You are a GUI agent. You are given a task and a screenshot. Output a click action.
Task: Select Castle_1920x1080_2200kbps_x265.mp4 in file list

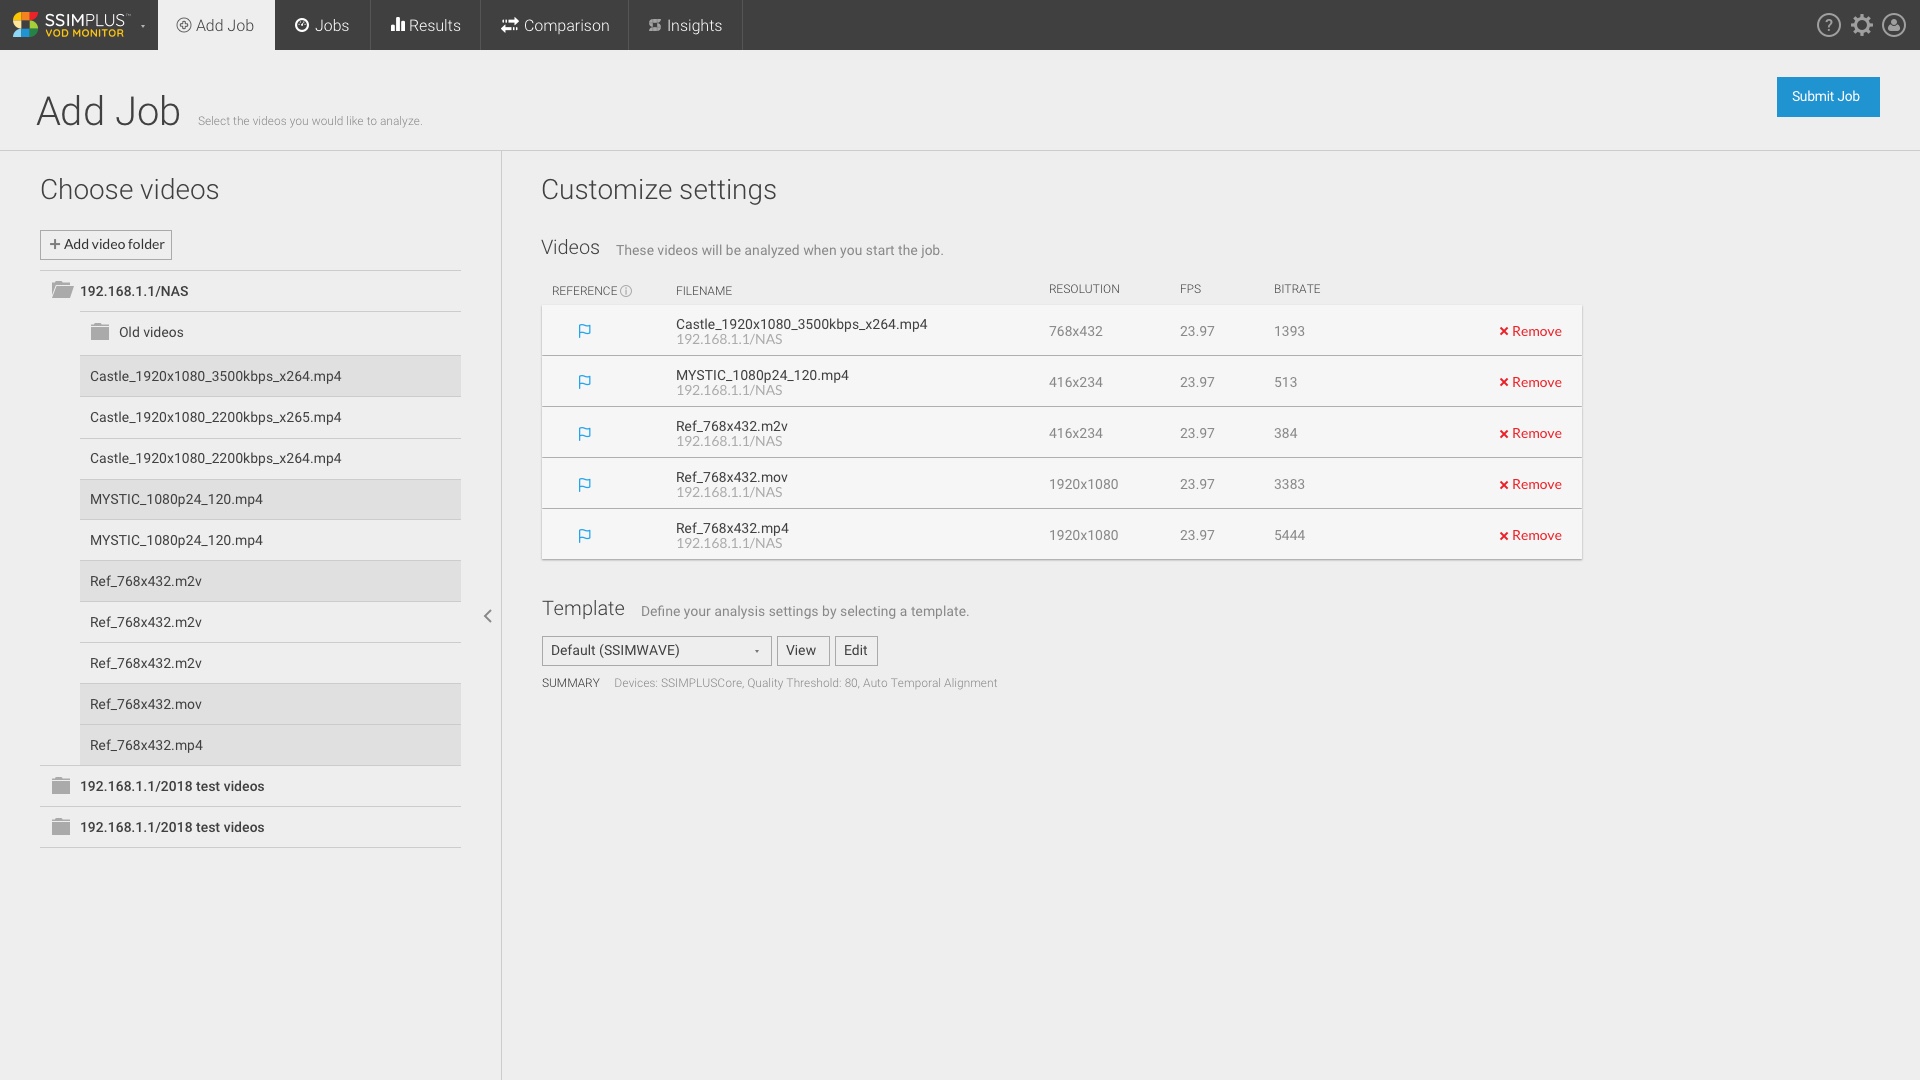pos(215,417)
